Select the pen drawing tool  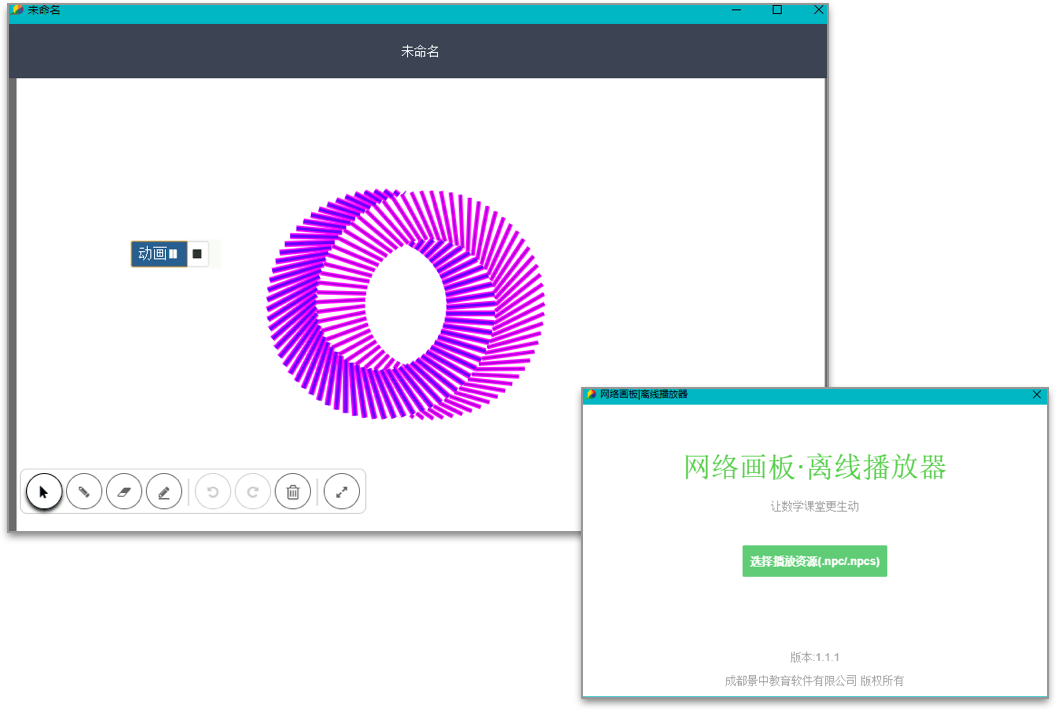point(84,491)
